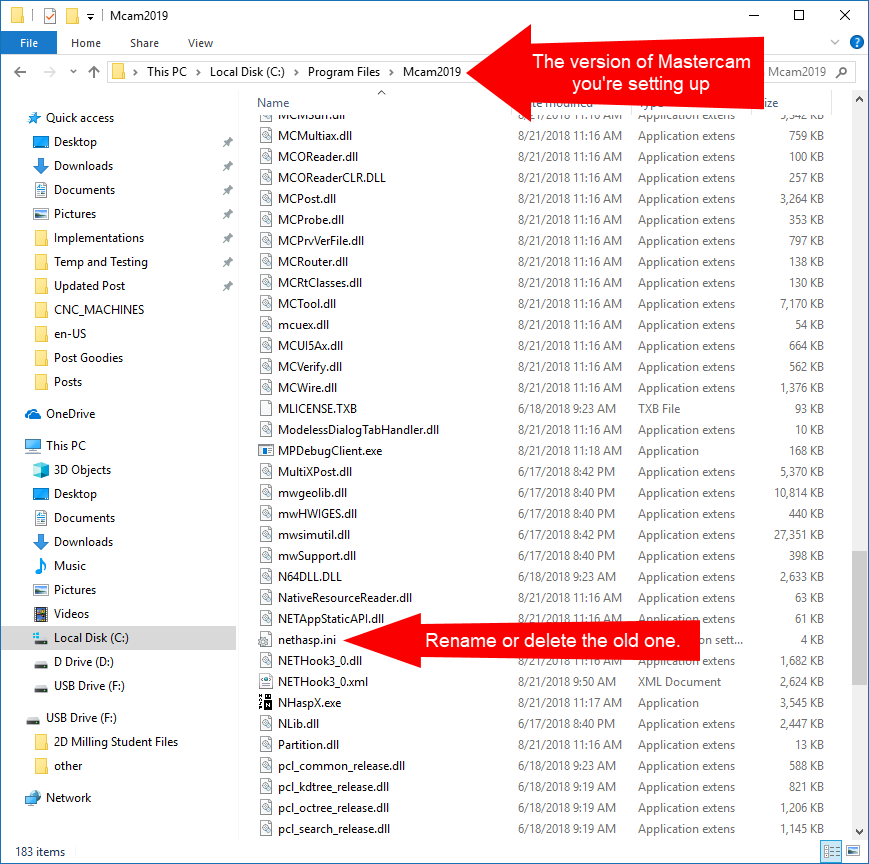
Task: Click the Partition.dll file icon
Action: 266,745
